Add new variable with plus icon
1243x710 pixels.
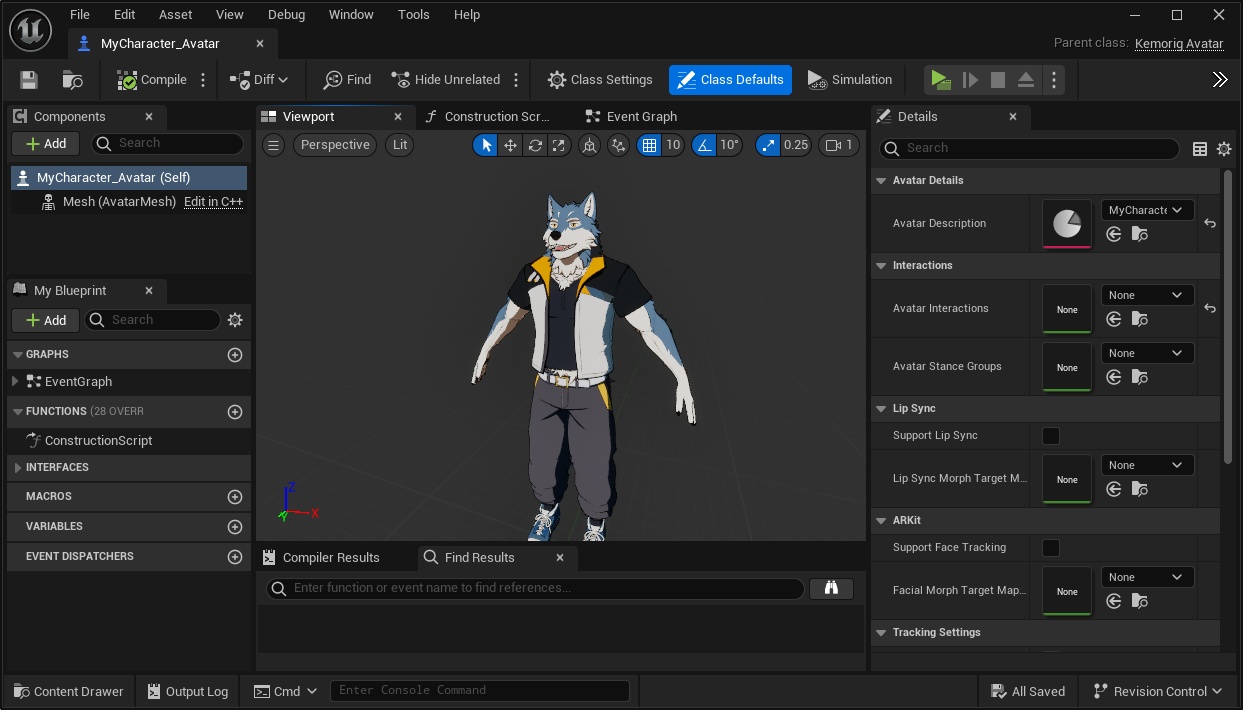pos(235,526)
